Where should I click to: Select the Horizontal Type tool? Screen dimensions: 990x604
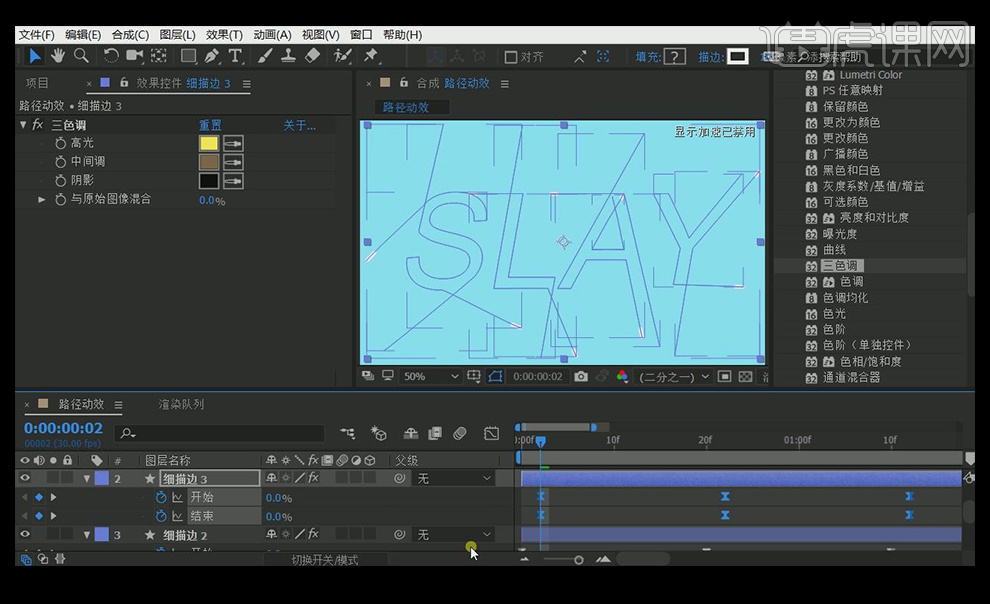pos(236,56)
